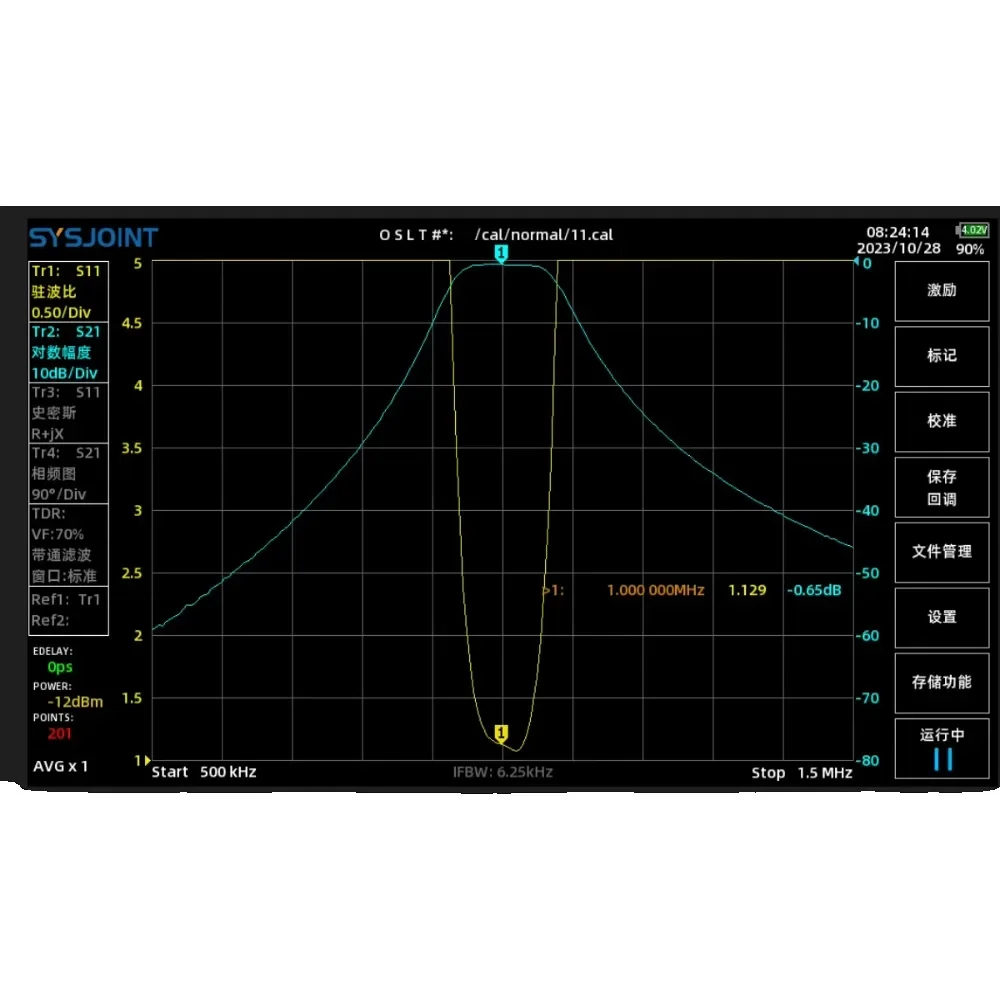1000x1000 pixels.
Task: Open the 文件管理 file manager
Action: (x=941, y=552)
